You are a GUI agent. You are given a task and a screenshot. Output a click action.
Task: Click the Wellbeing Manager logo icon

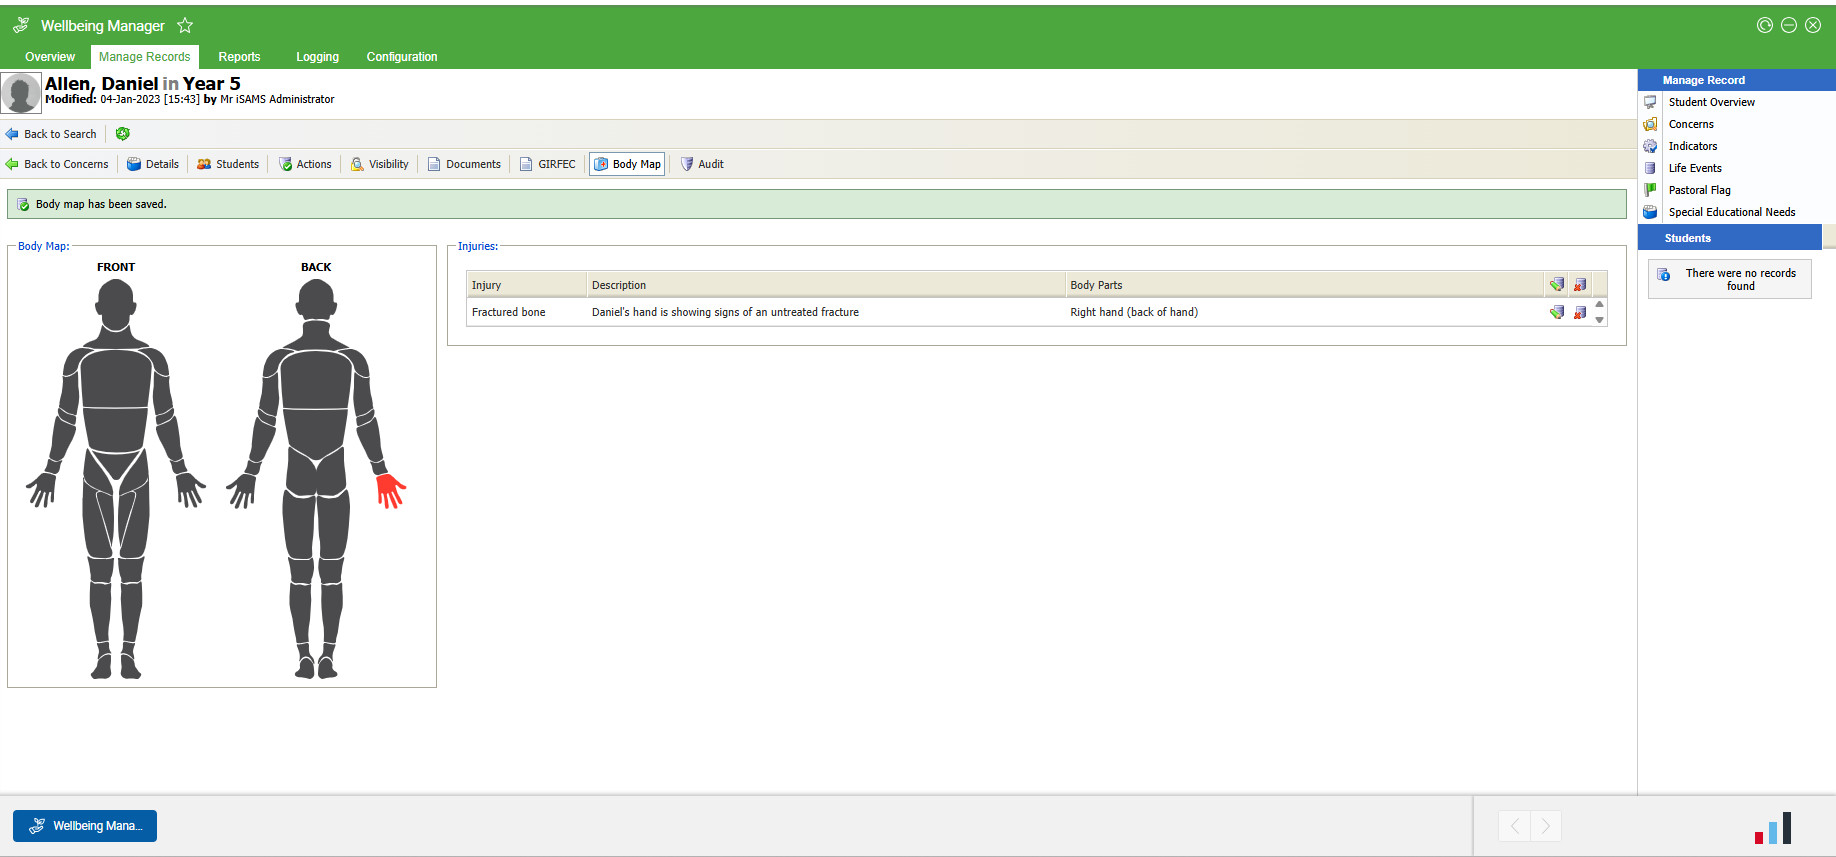(21, 26)
